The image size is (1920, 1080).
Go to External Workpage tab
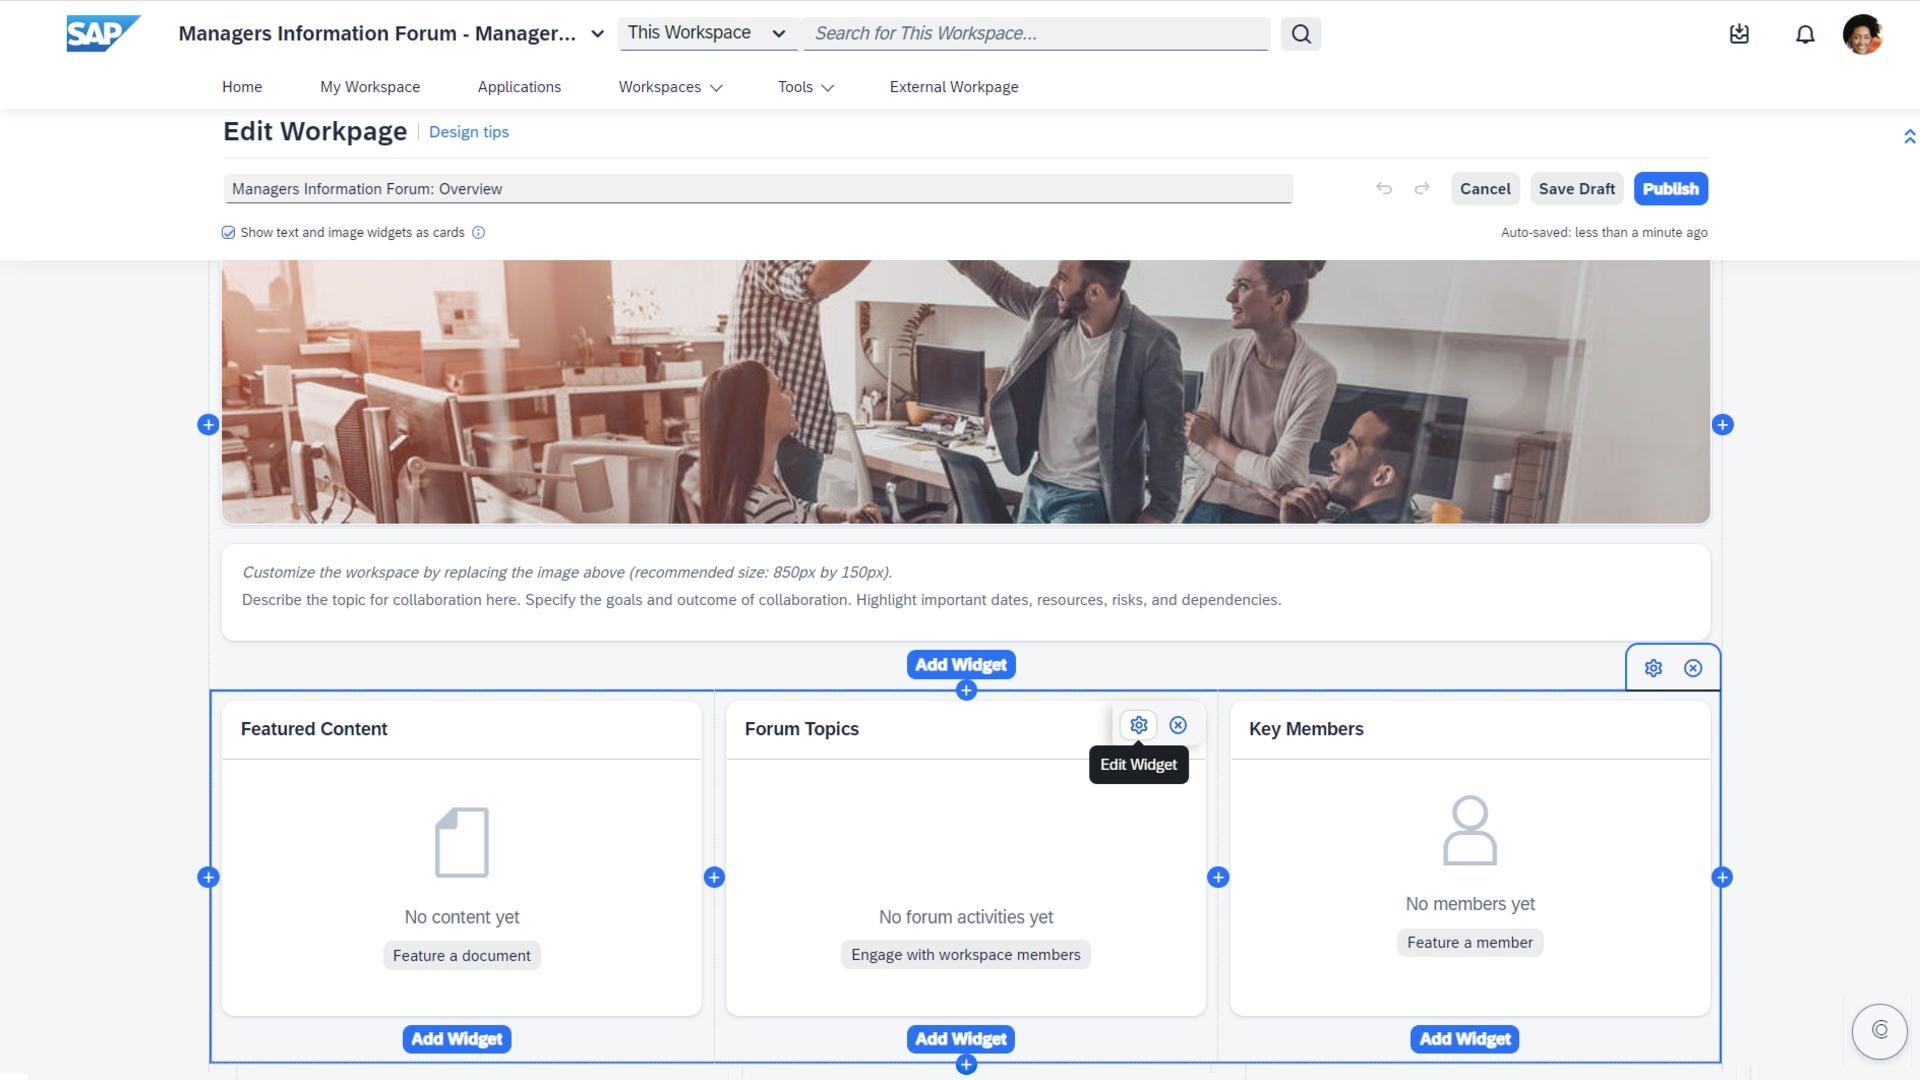tap(953, 87)
